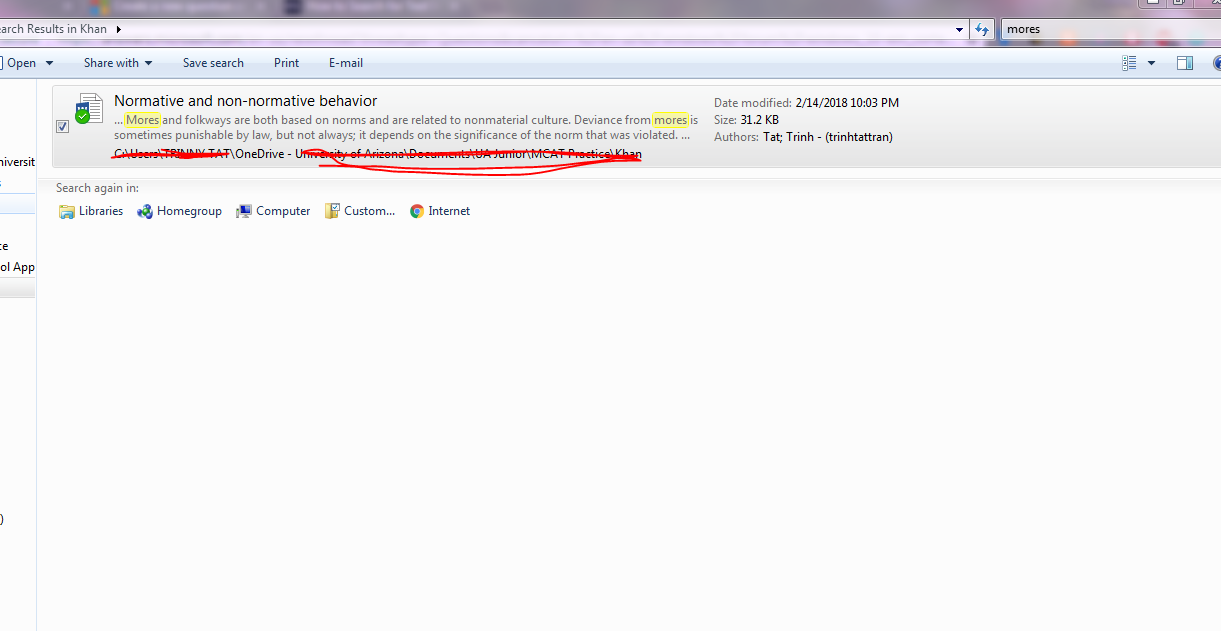The height and width of the screenshot is (631, 1221).
Task: Click the E-mail toolbar button
Action: tap(346, 63)
